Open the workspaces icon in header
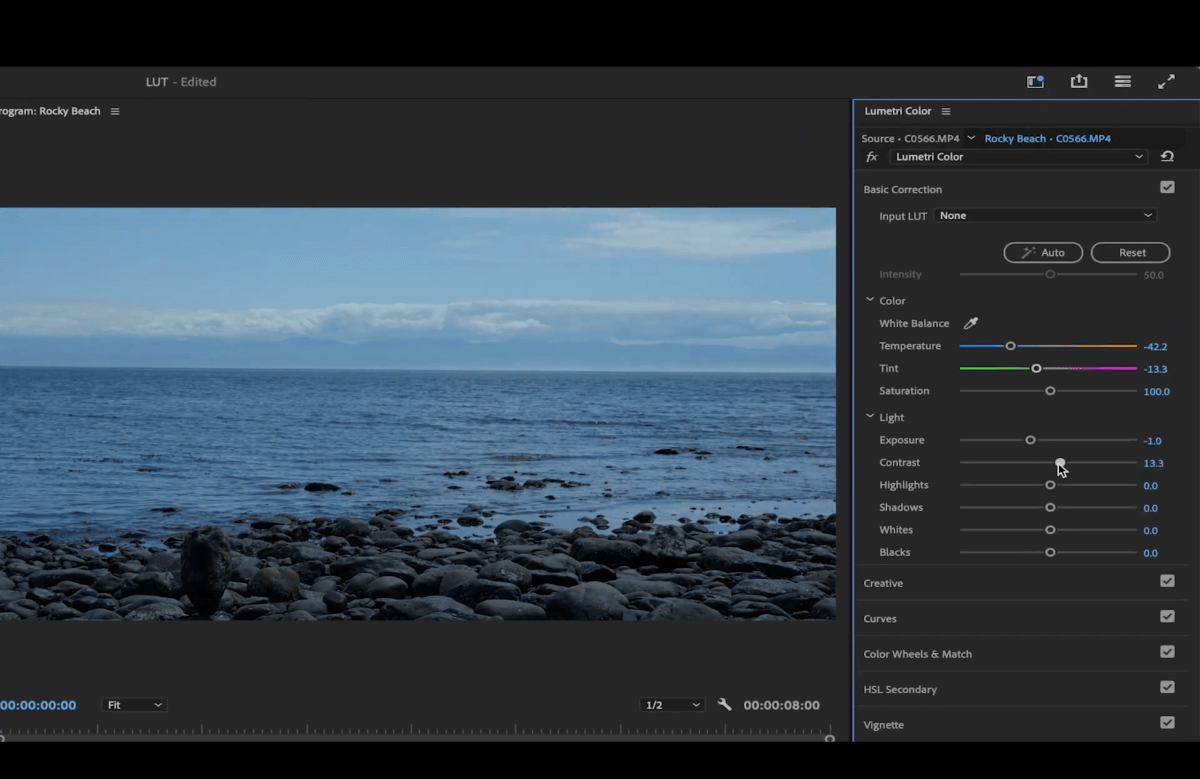Screen dimensions: 1200x779 click(x=1035, y=82)
